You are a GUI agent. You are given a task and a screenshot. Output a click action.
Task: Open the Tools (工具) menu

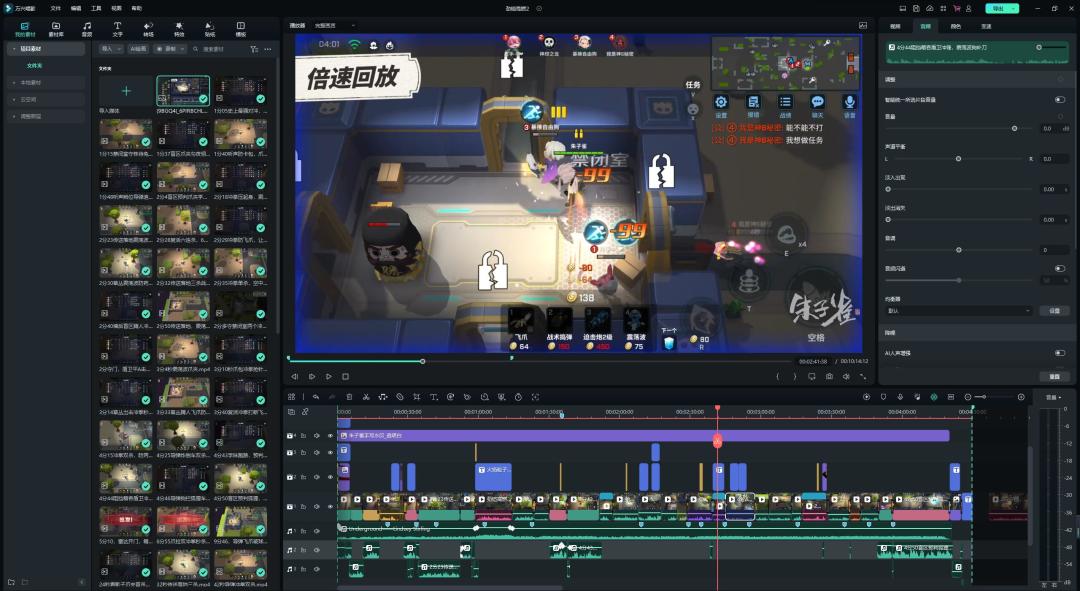(96, 8)
